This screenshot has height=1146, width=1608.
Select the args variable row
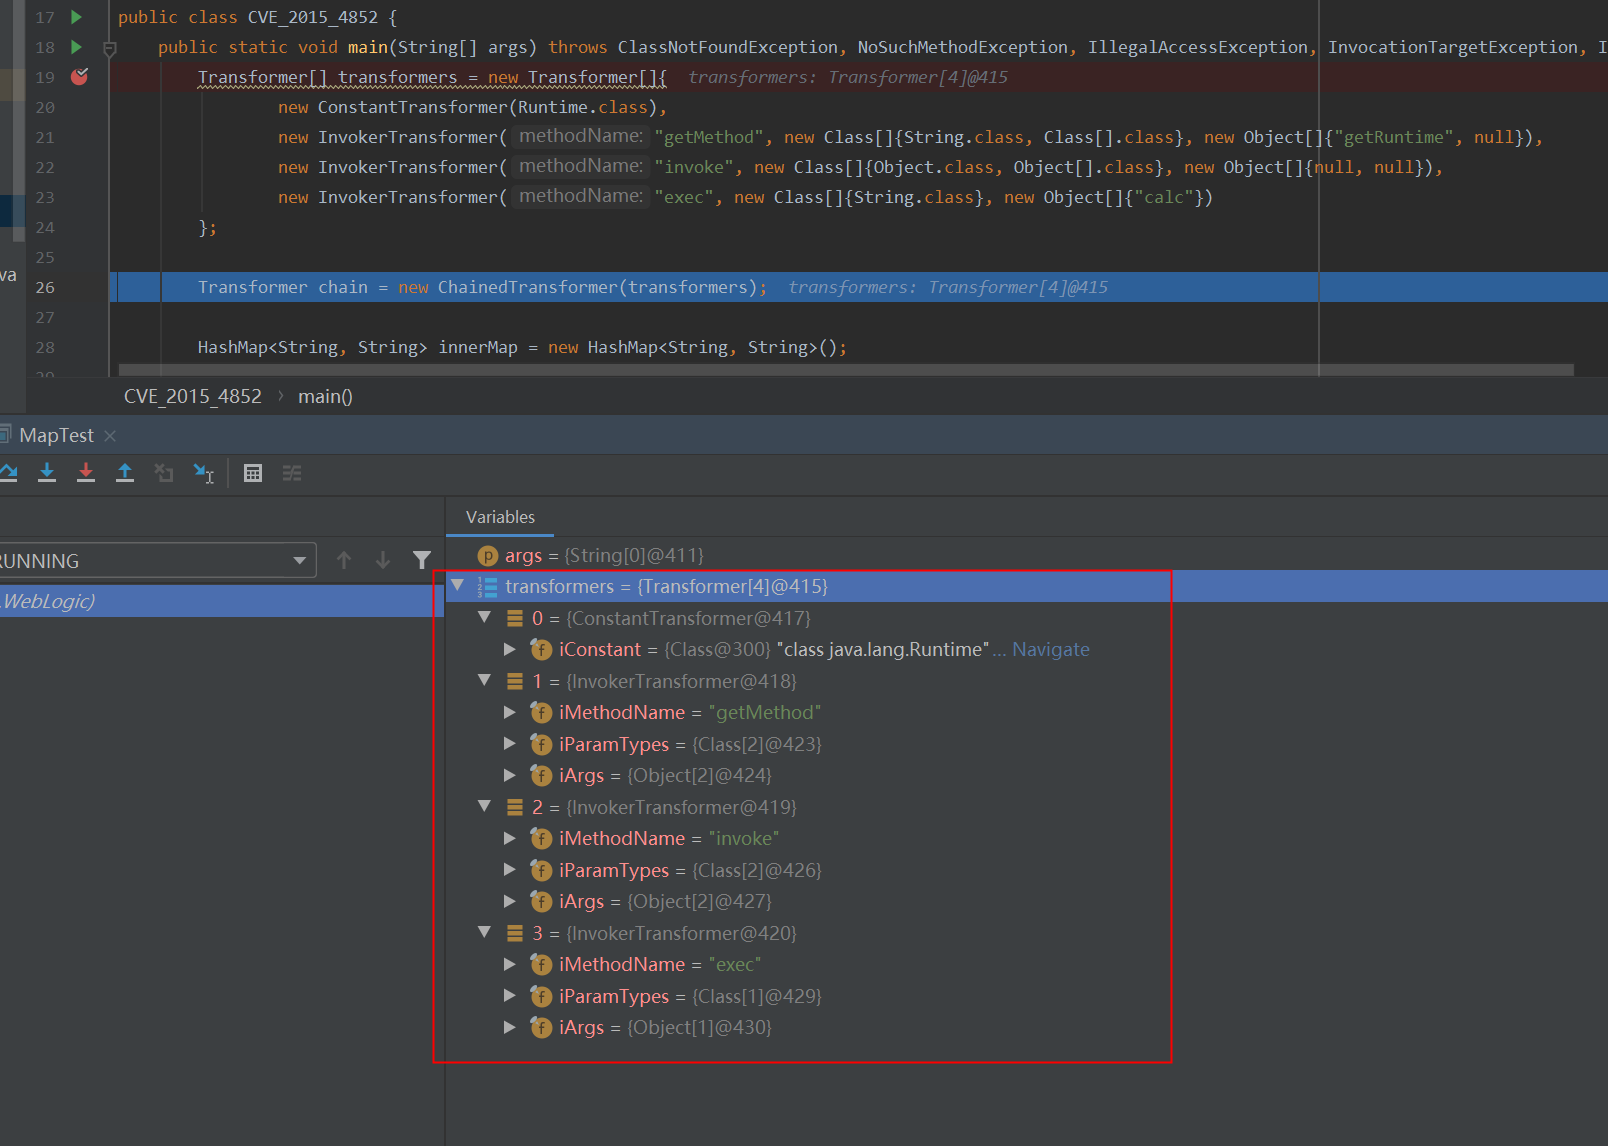(x=1027, y=555)
